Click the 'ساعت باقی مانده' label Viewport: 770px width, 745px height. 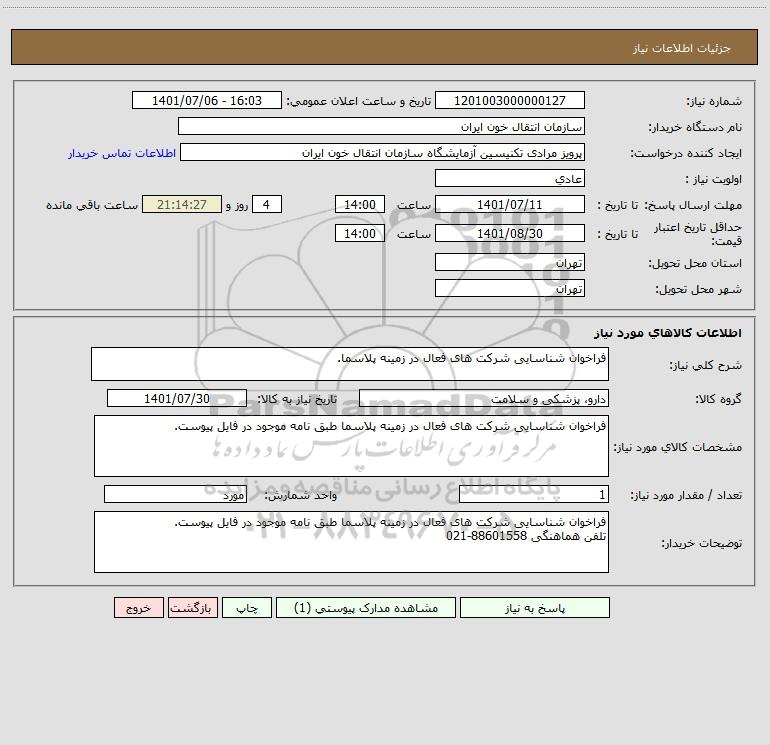(92, 205)
